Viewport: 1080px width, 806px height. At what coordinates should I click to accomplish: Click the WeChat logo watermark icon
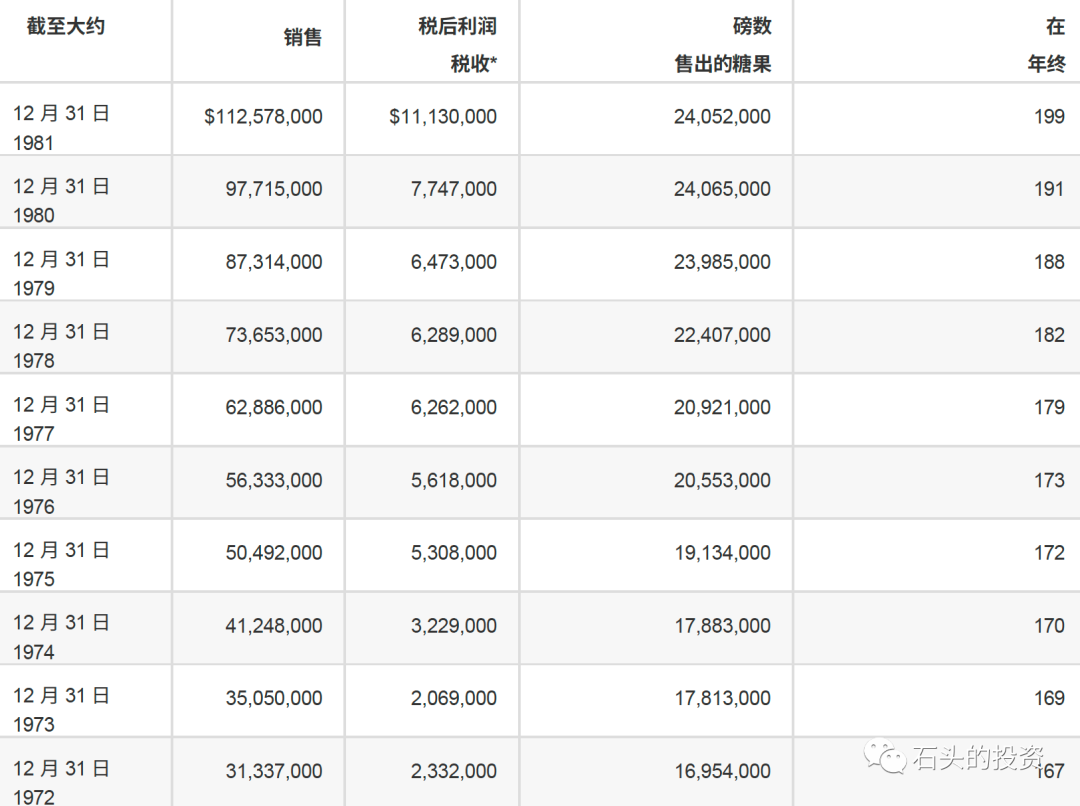tap(885, 756)
